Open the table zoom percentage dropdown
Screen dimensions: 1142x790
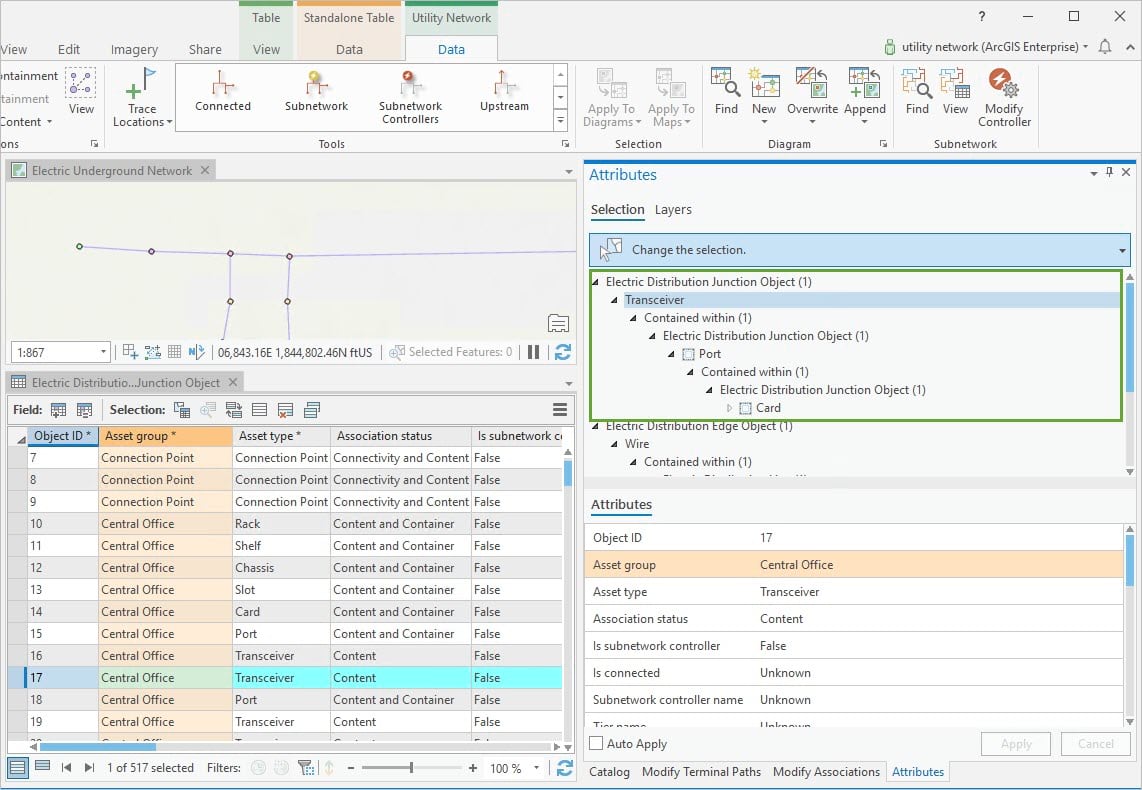click(x=536, y=768)
